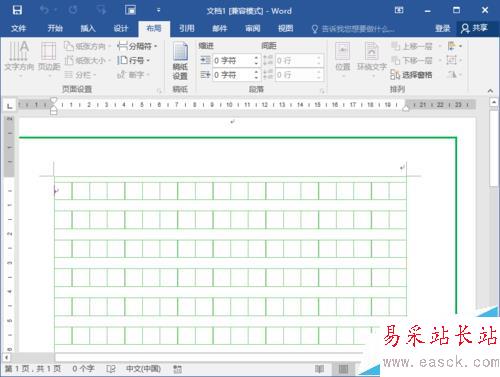Screen dimensions: 500x377
Task: Click the tab stop selector at ruler corner
Action: coord(10,106)
